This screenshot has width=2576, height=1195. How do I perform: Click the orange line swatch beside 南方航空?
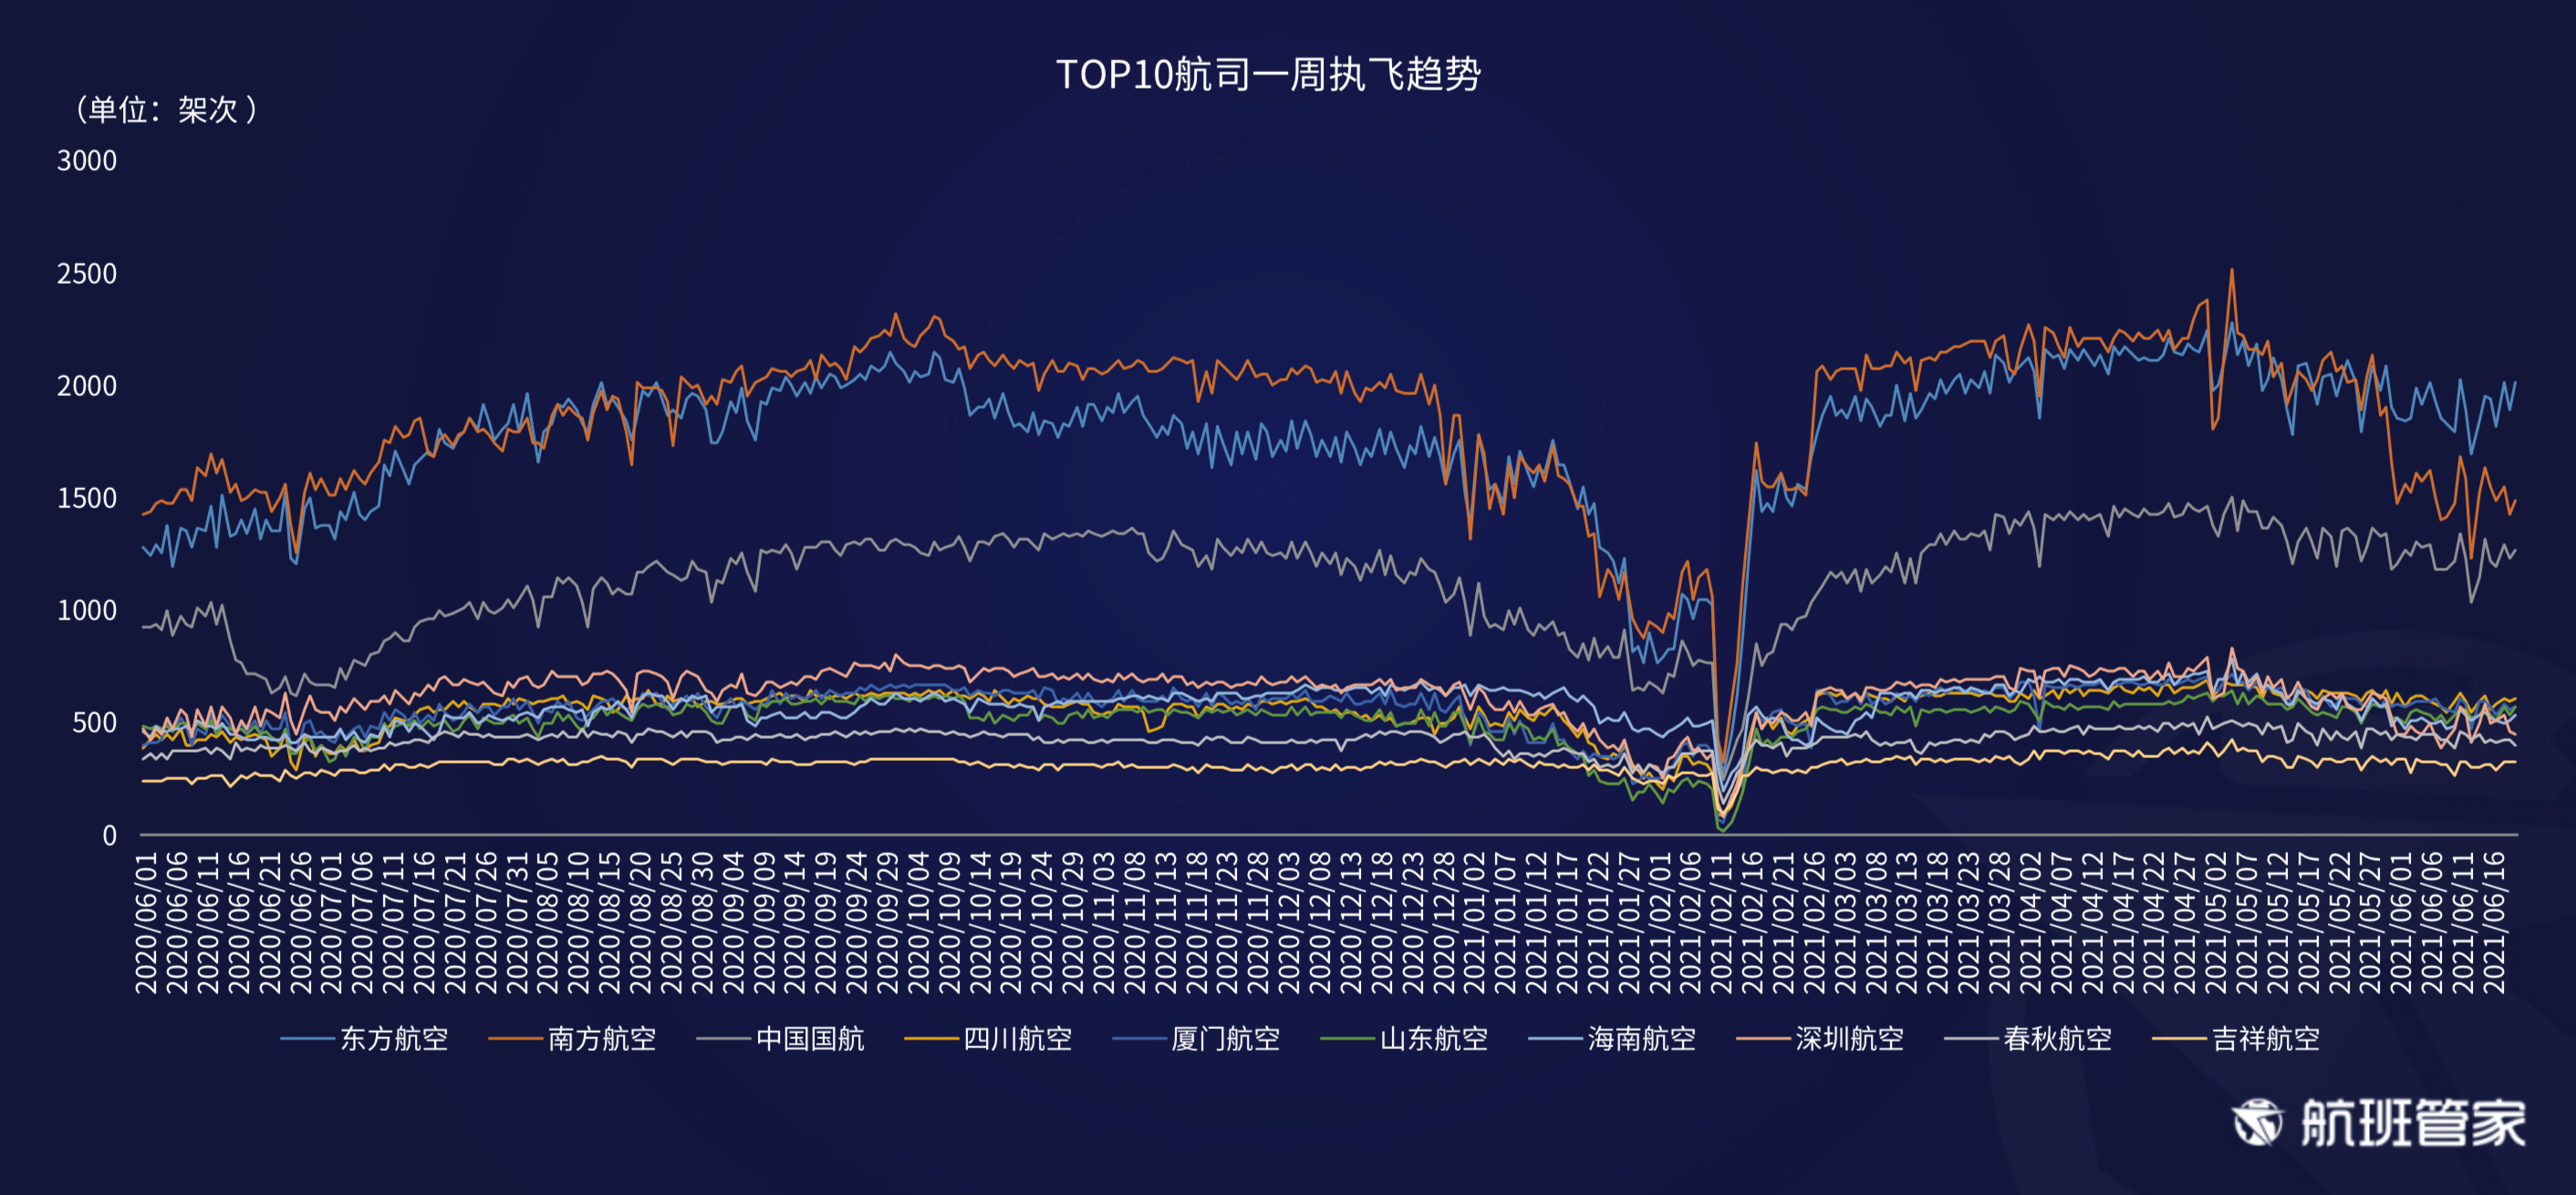[x=515, y=1040]
